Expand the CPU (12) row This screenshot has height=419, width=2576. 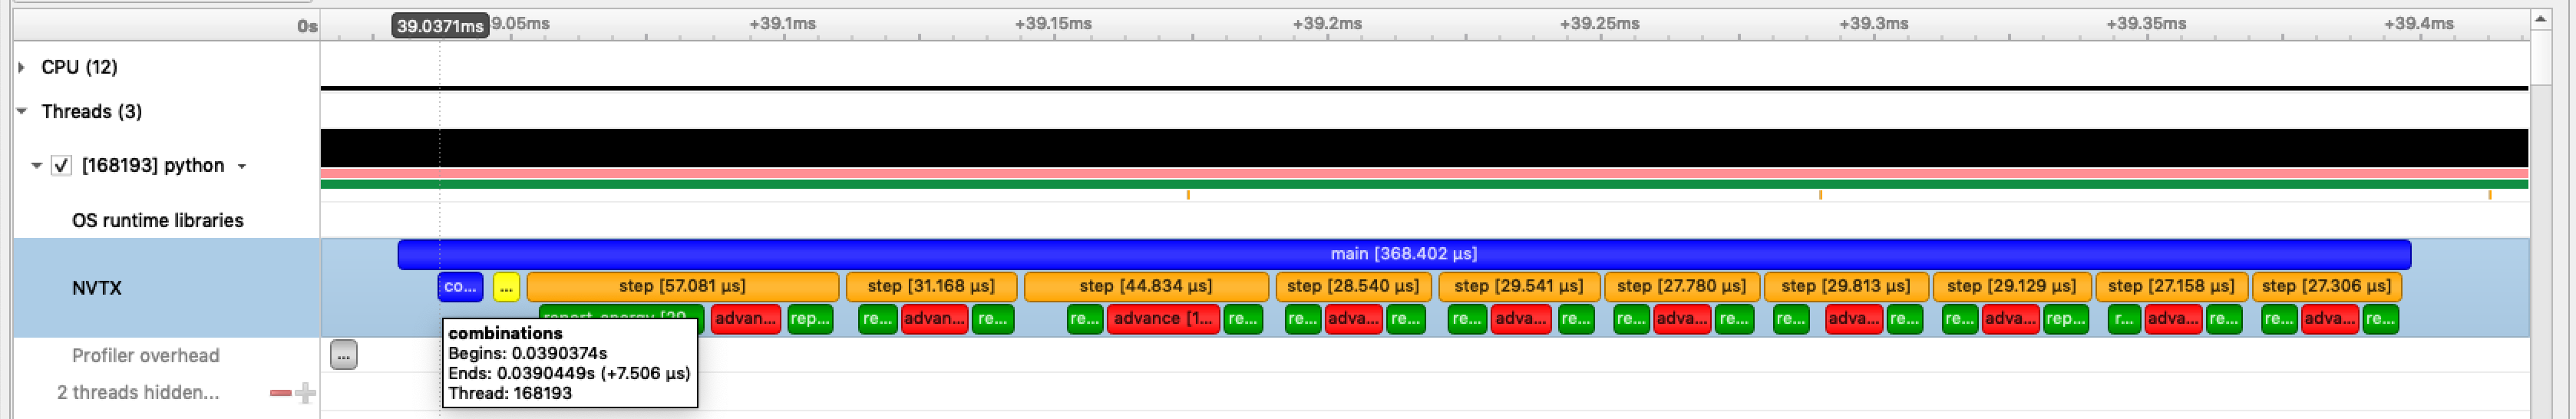tap(22, 67)
